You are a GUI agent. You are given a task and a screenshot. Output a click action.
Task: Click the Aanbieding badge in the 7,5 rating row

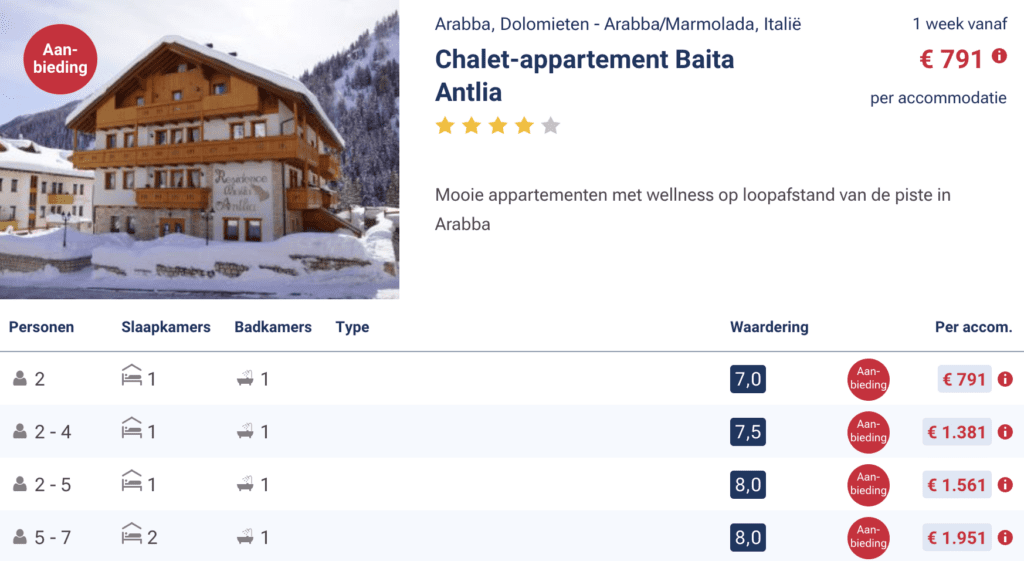coord(868,432)
